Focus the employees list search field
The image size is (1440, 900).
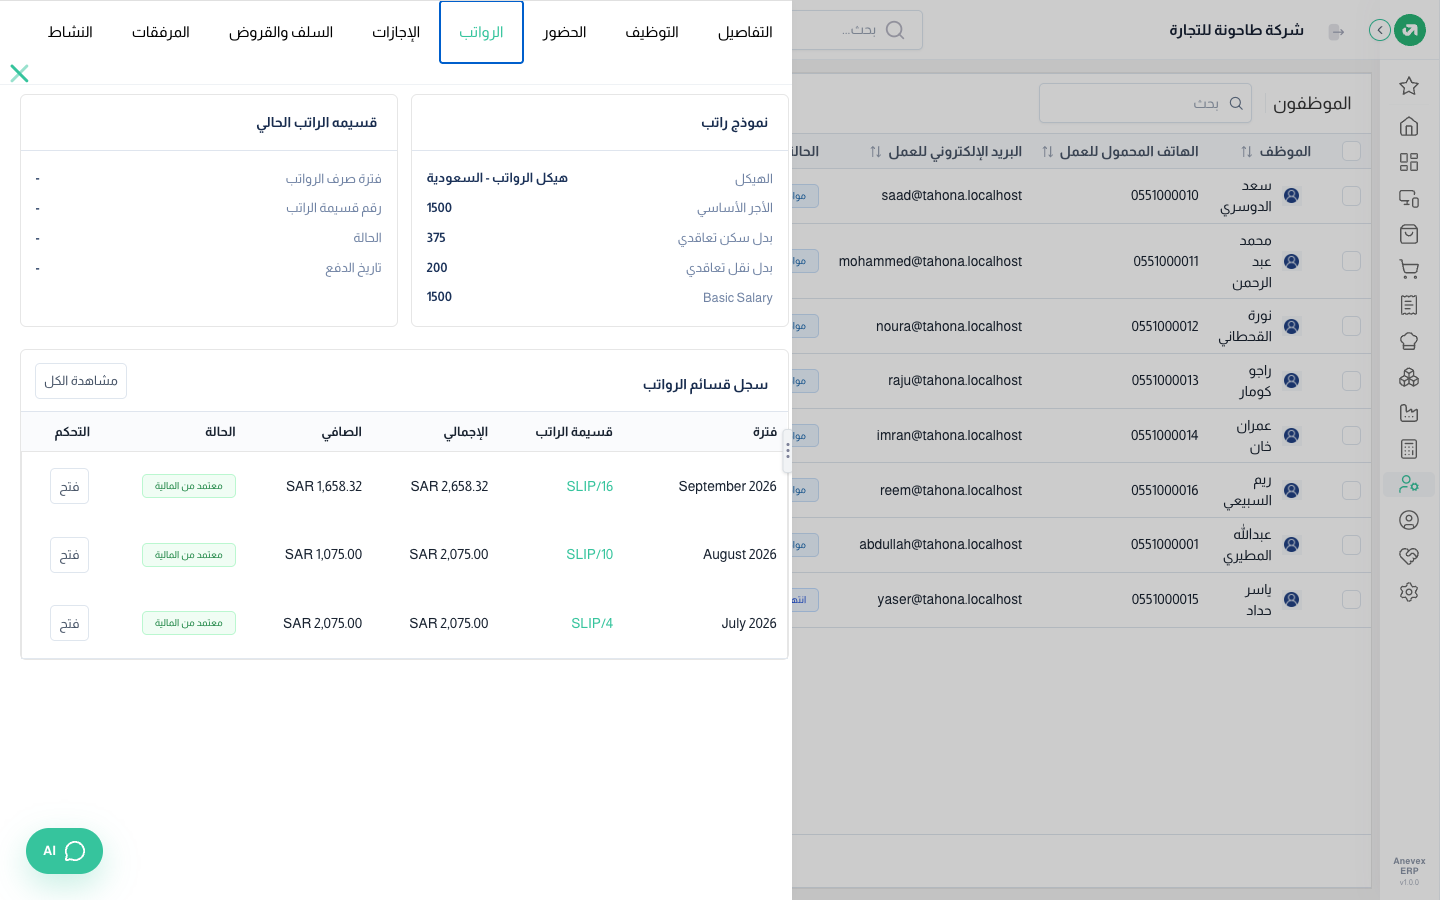[x=1145, y=103]
